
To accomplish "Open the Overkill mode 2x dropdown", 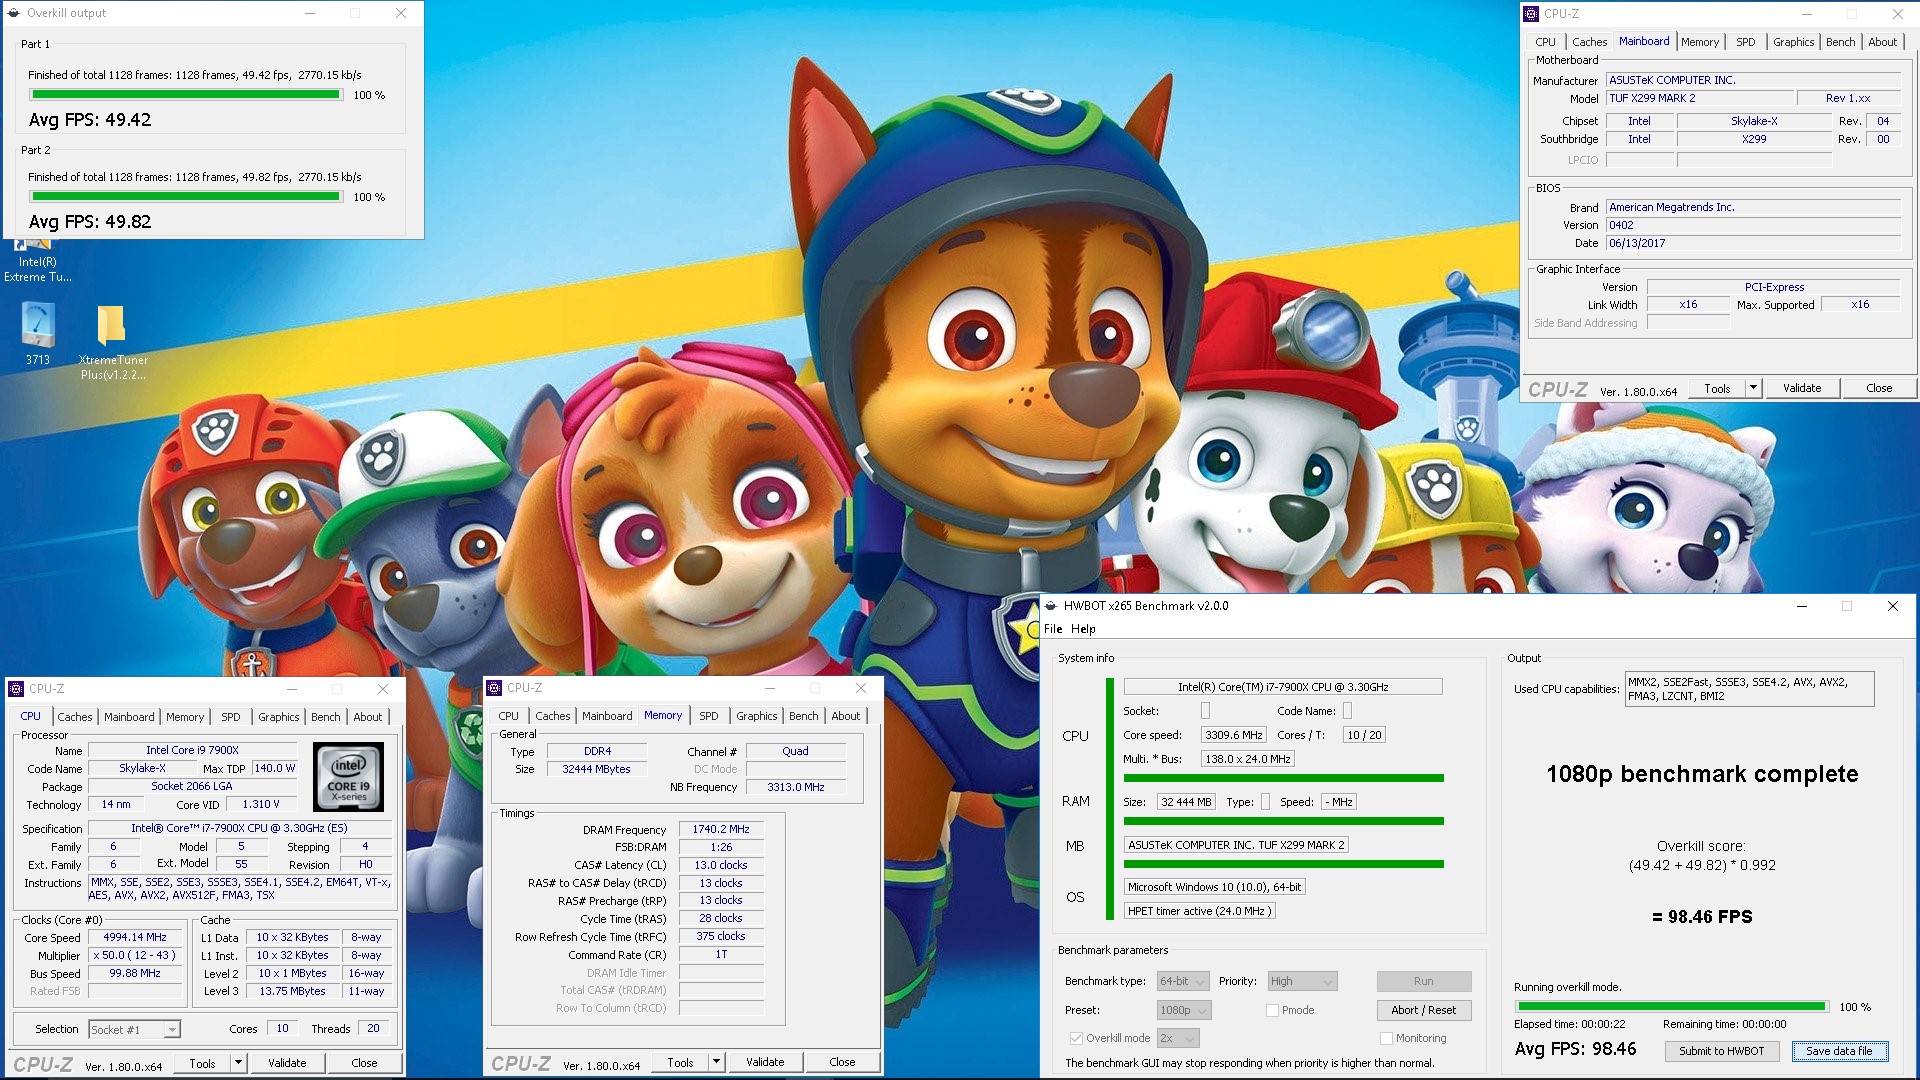I will click(x=1178, y=1038).
